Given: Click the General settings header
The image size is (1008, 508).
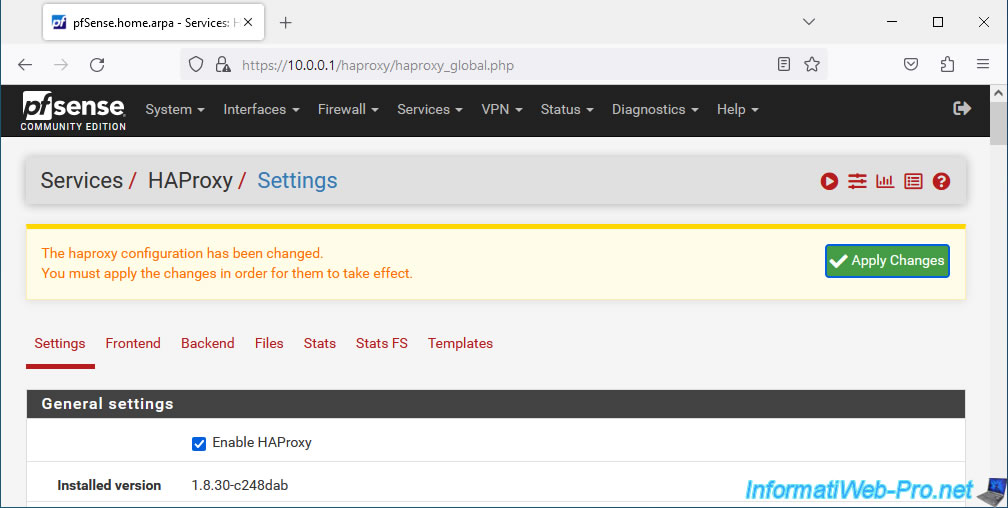Looking at the screenshot, I should pyautogui.click(x=496, y=404).
